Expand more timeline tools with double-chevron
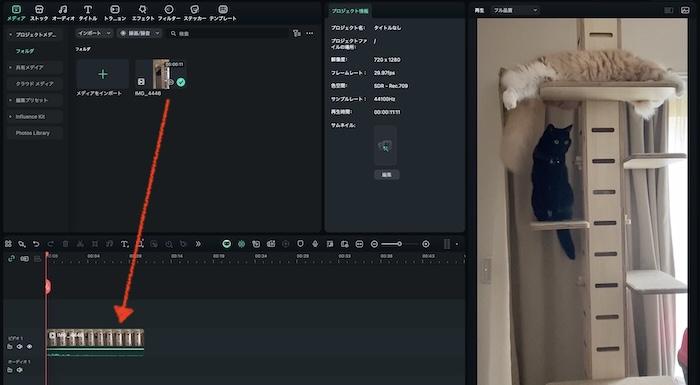Viewport: 700px width, 385px height. [198, 244]
